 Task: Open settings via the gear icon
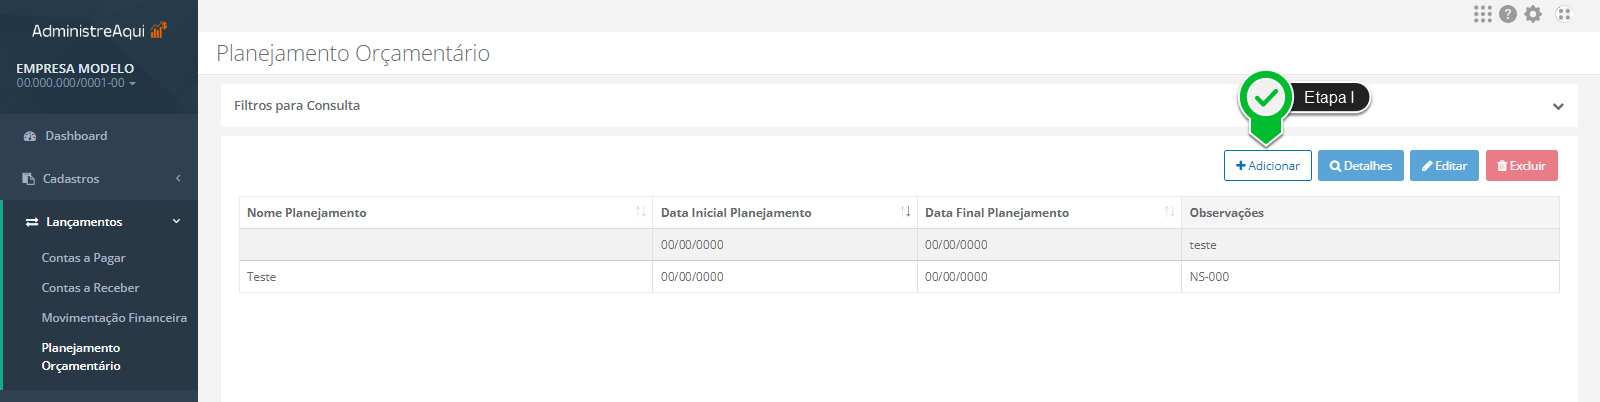tap(1533, 14)
